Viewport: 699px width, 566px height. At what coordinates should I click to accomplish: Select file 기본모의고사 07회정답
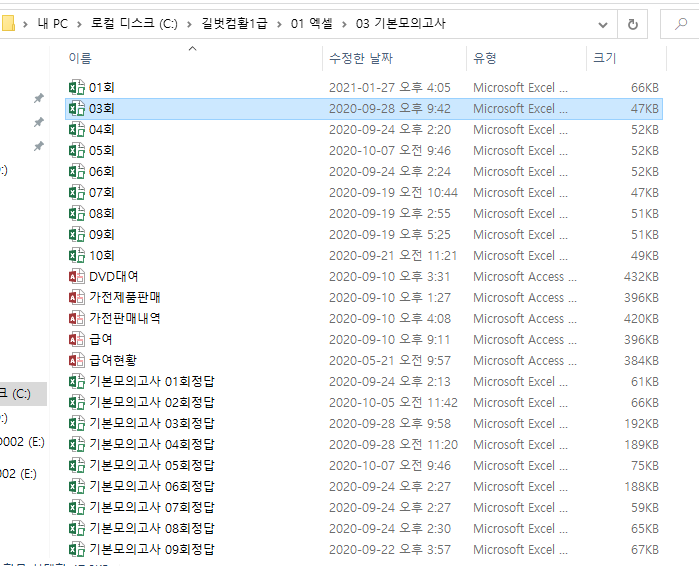(152, 508)
